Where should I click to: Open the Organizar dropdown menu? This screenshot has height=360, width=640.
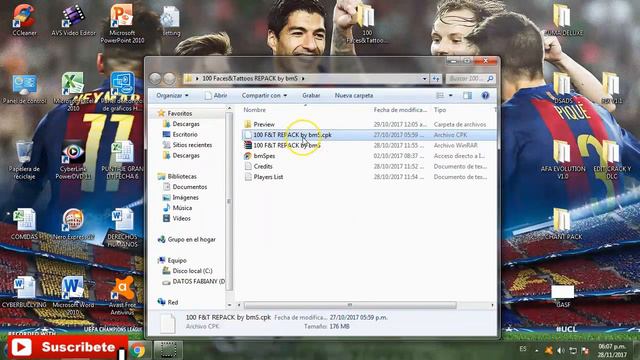172,96
